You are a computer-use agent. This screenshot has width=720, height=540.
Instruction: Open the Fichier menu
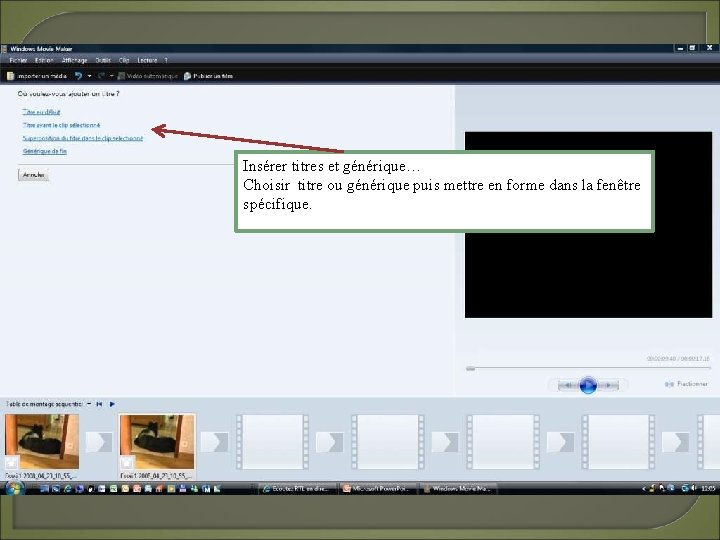pyautogui.click(x=18, y=60)
